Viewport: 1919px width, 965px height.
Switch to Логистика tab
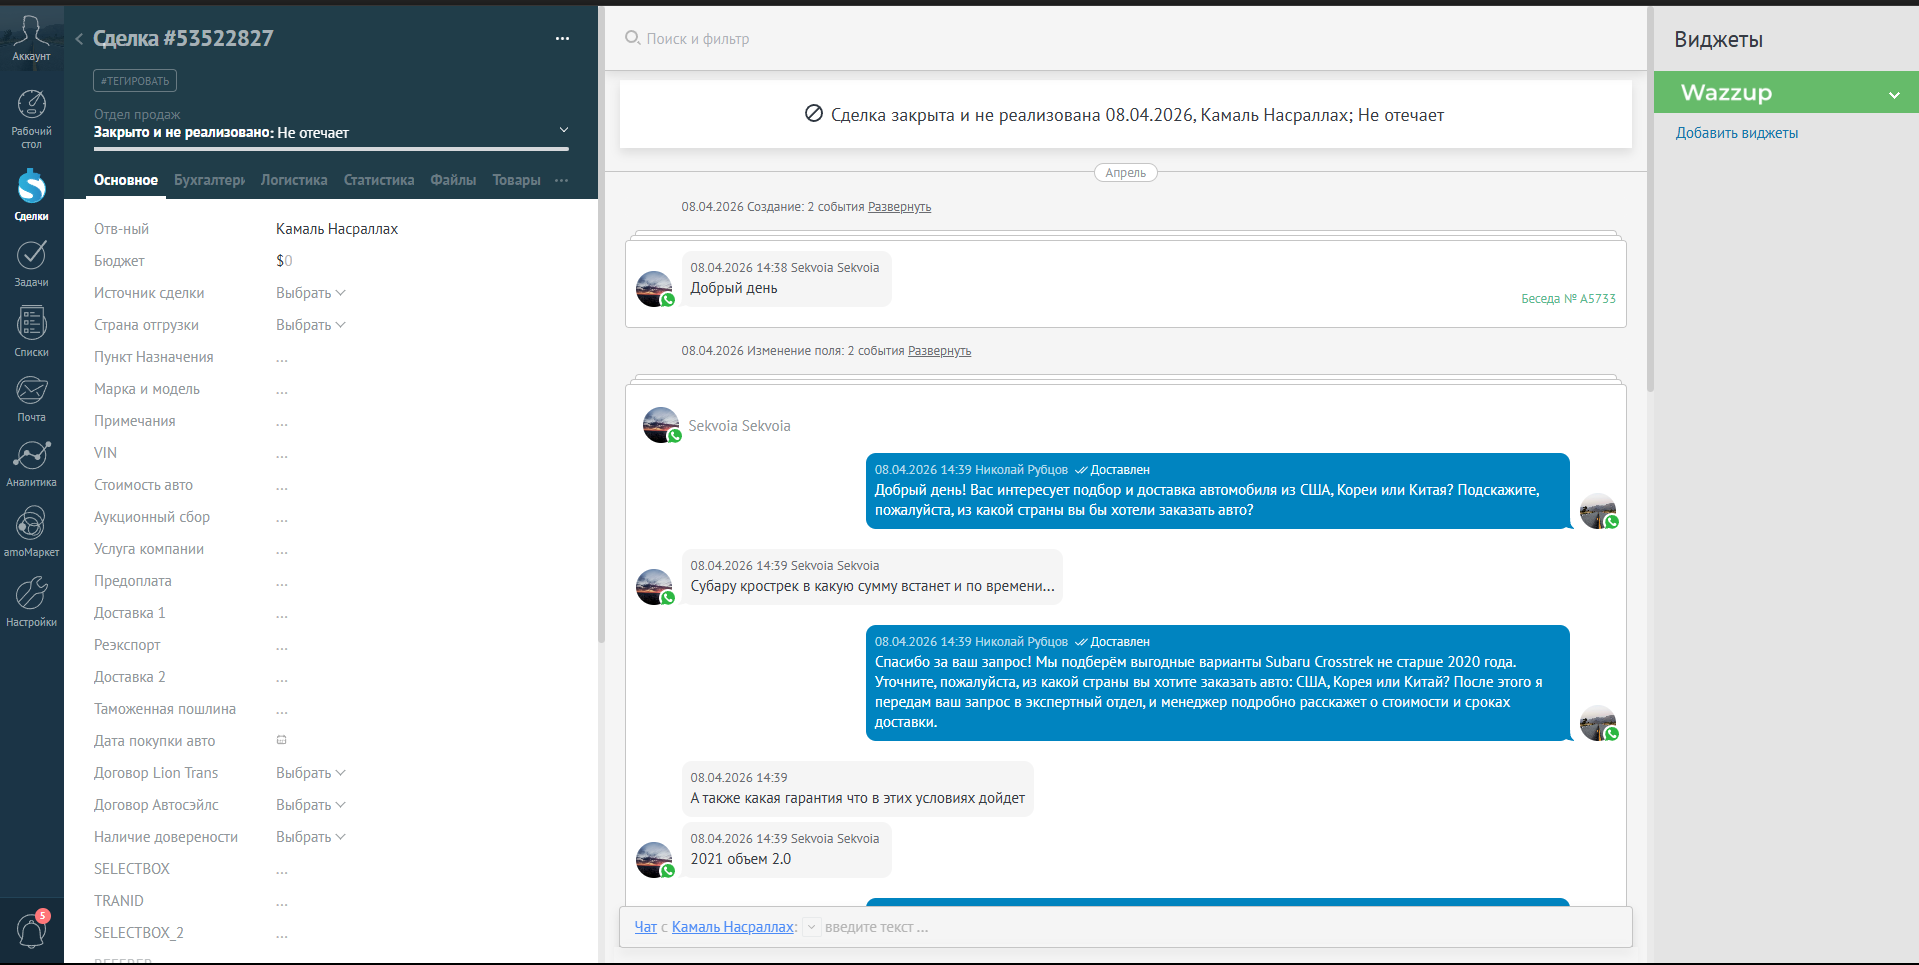point(294,180)
